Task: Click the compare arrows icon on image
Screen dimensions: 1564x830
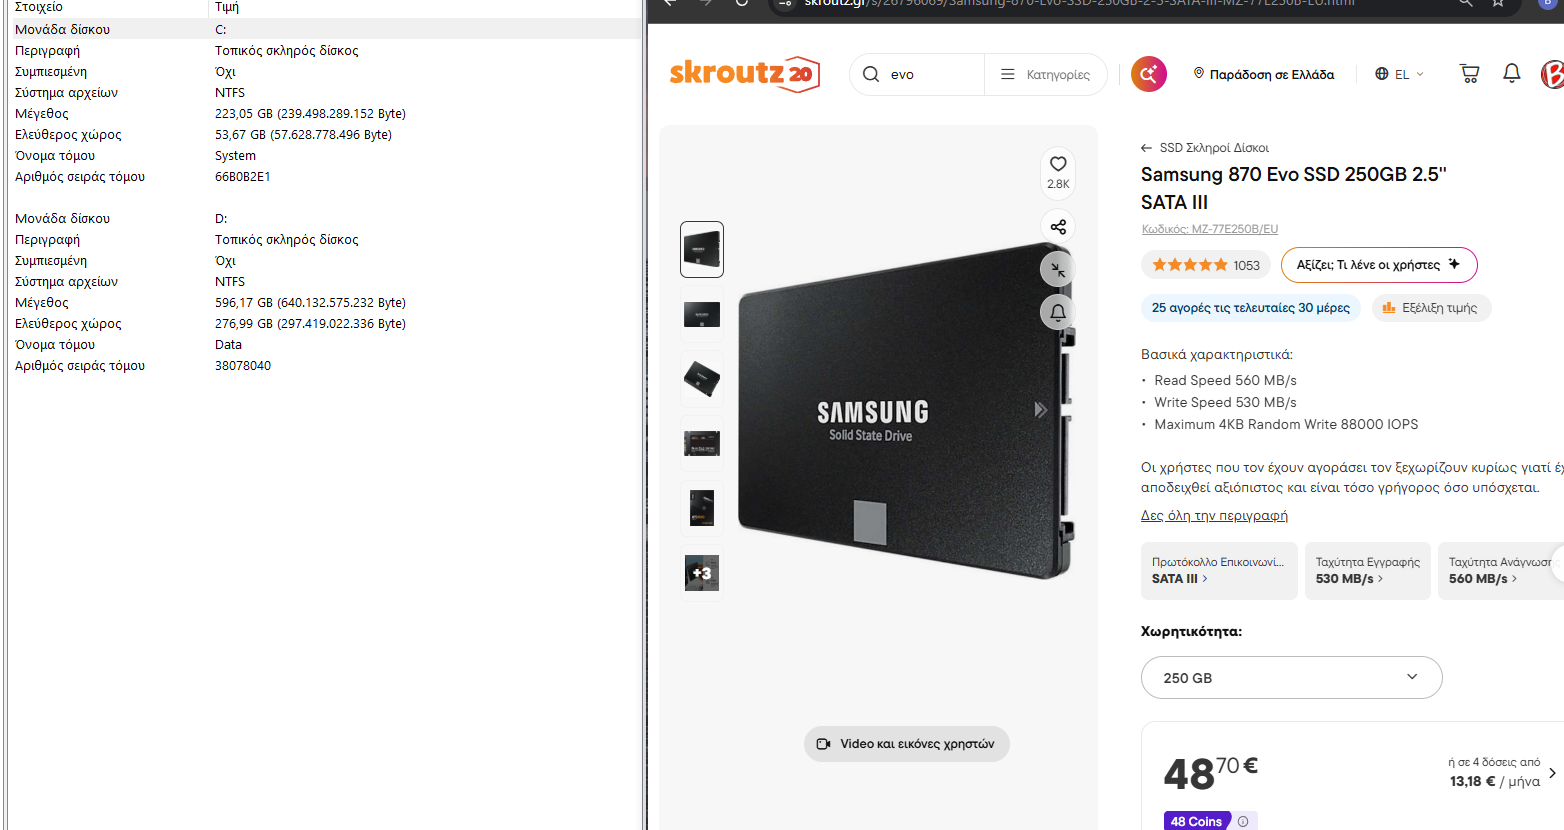Action: tap(1058, 269)
